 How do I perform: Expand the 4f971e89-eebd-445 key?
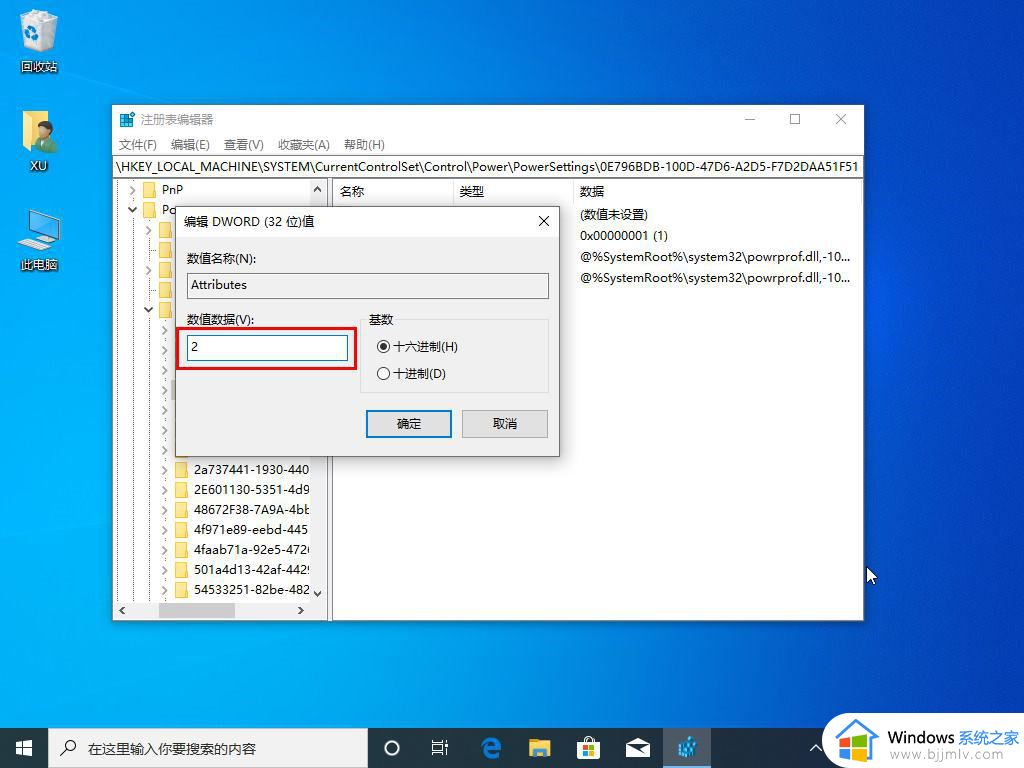click(x=165, y=530)
